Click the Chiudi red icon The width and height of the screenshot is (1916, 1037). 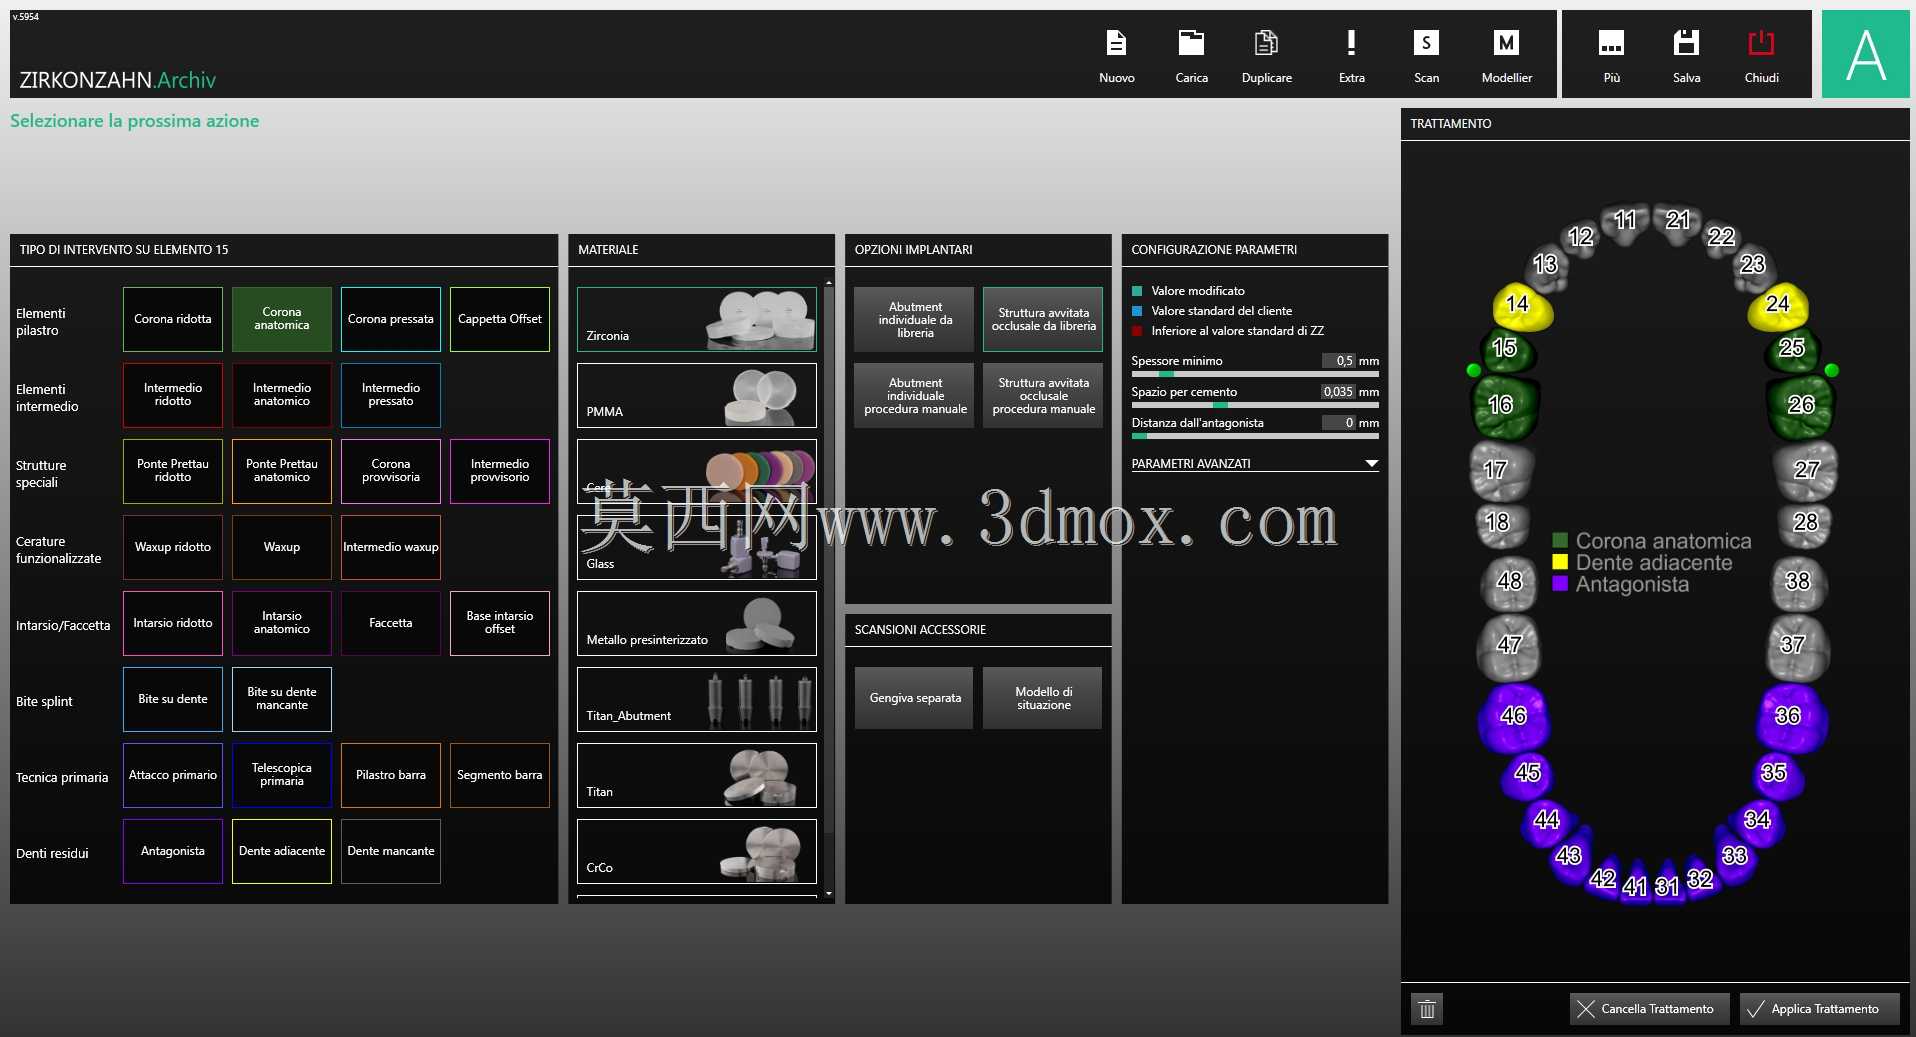click(1761, 43)
